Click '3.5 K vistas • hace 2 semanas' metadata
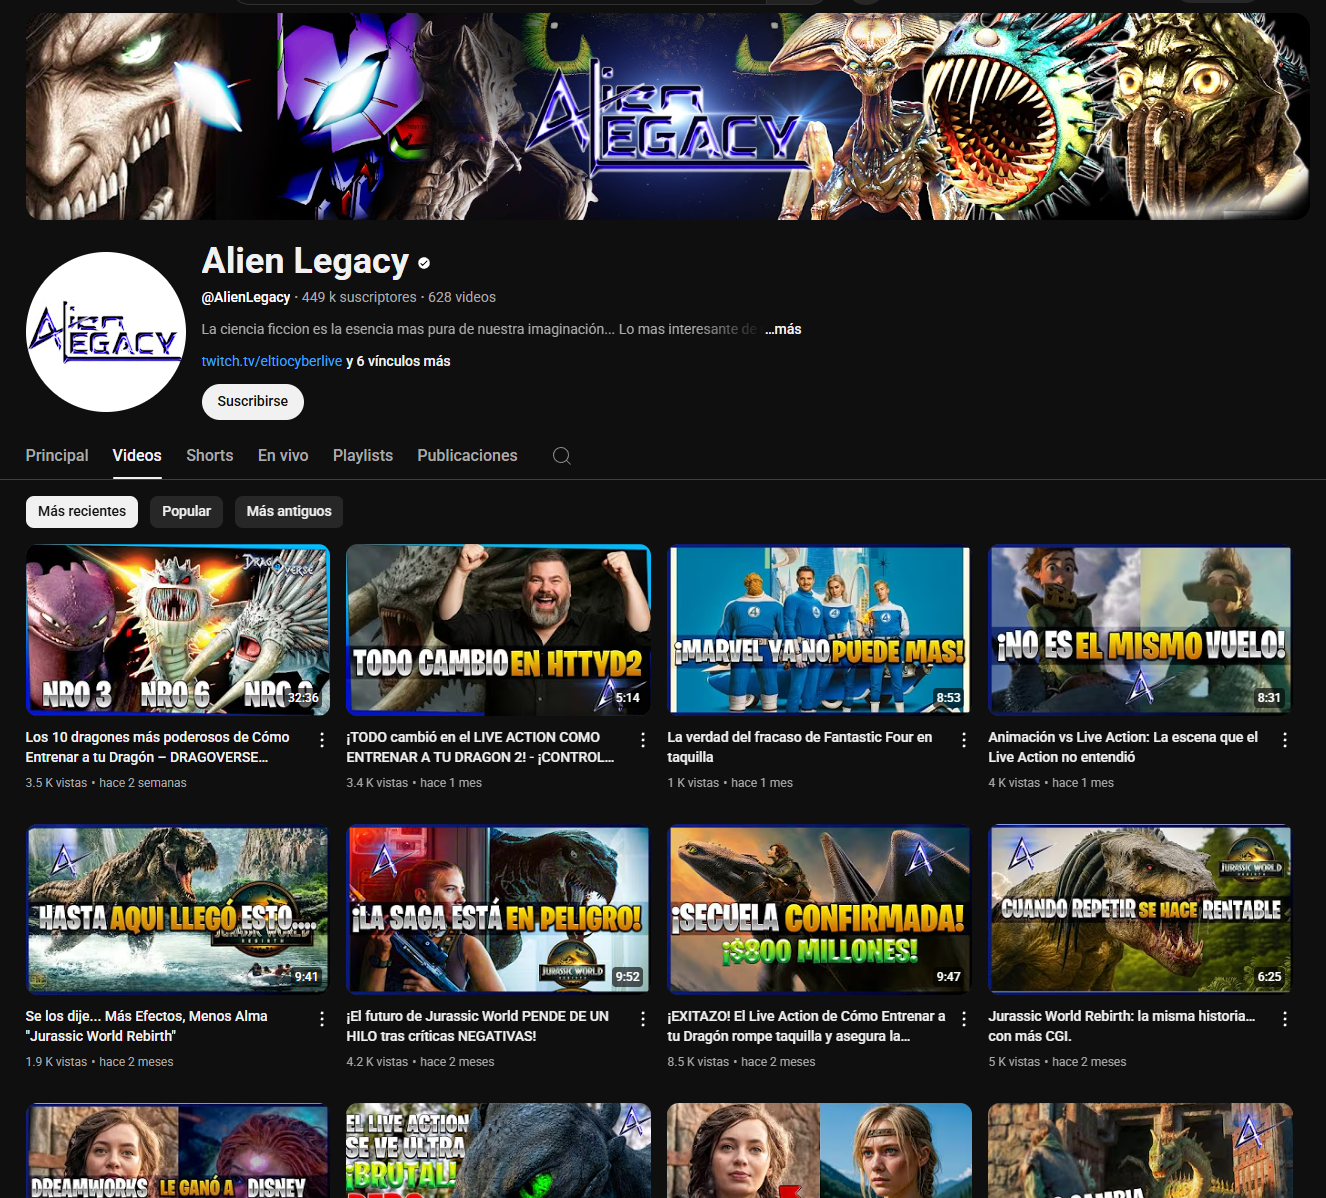The image size is (1326, 1198). [x=106, y=783]
